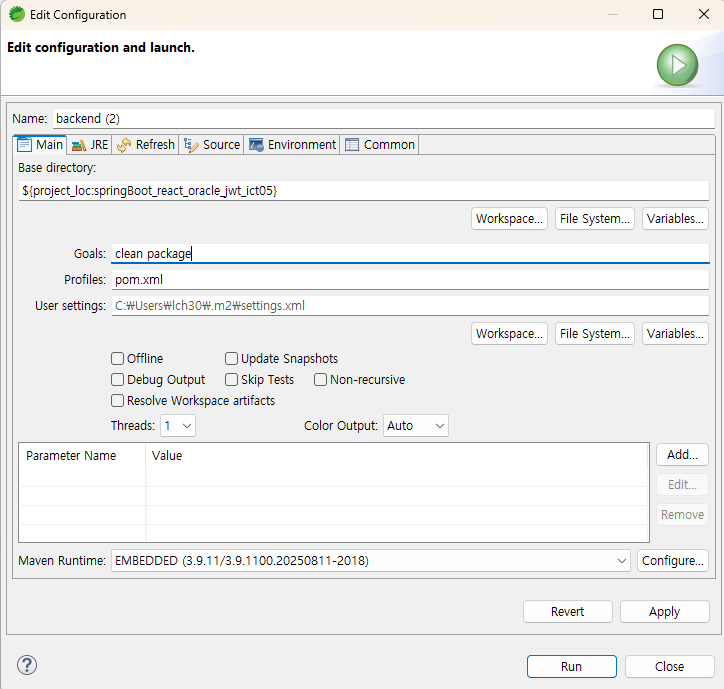Revert configuration changes
724x689 pixels.
567,612
